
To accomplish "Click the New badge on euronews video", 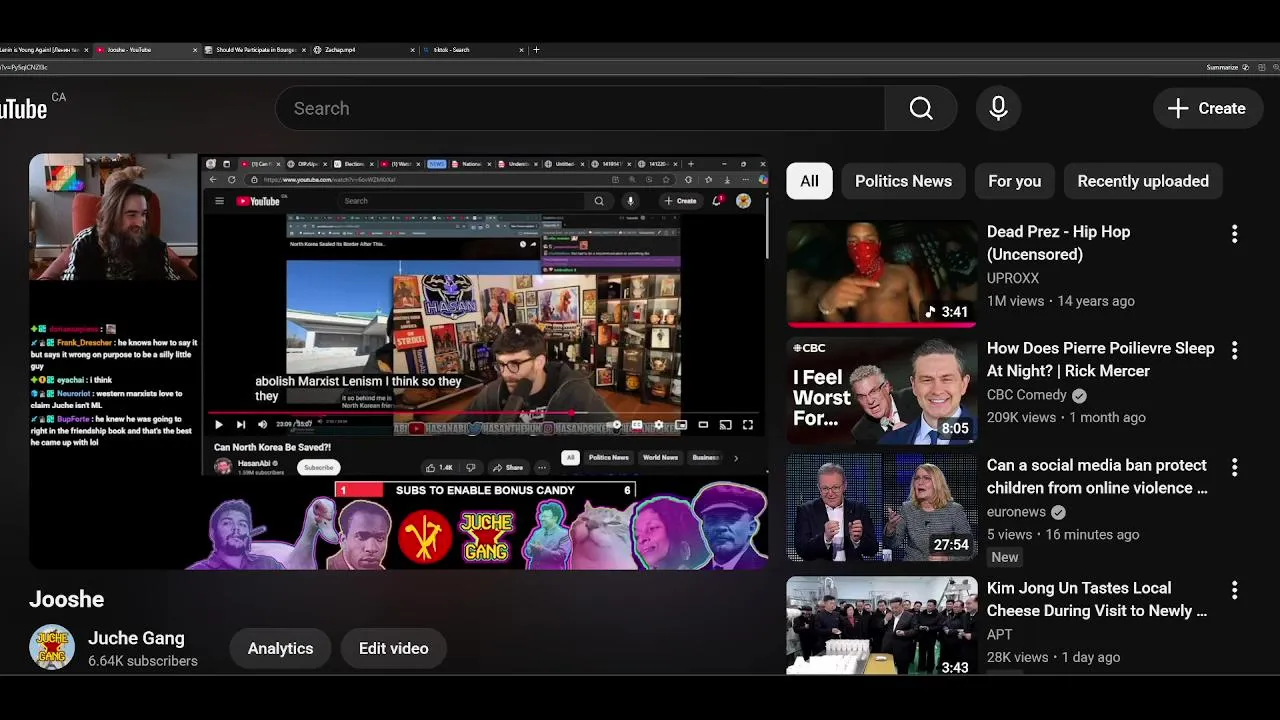I will 1004,557.
